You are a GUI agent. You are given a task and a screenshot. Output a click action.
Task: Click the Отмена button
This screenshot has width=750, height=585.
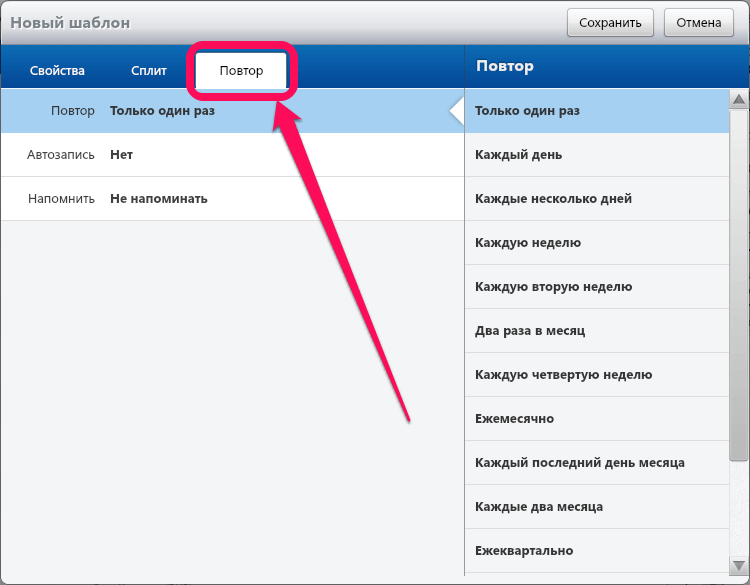point(698,22)
